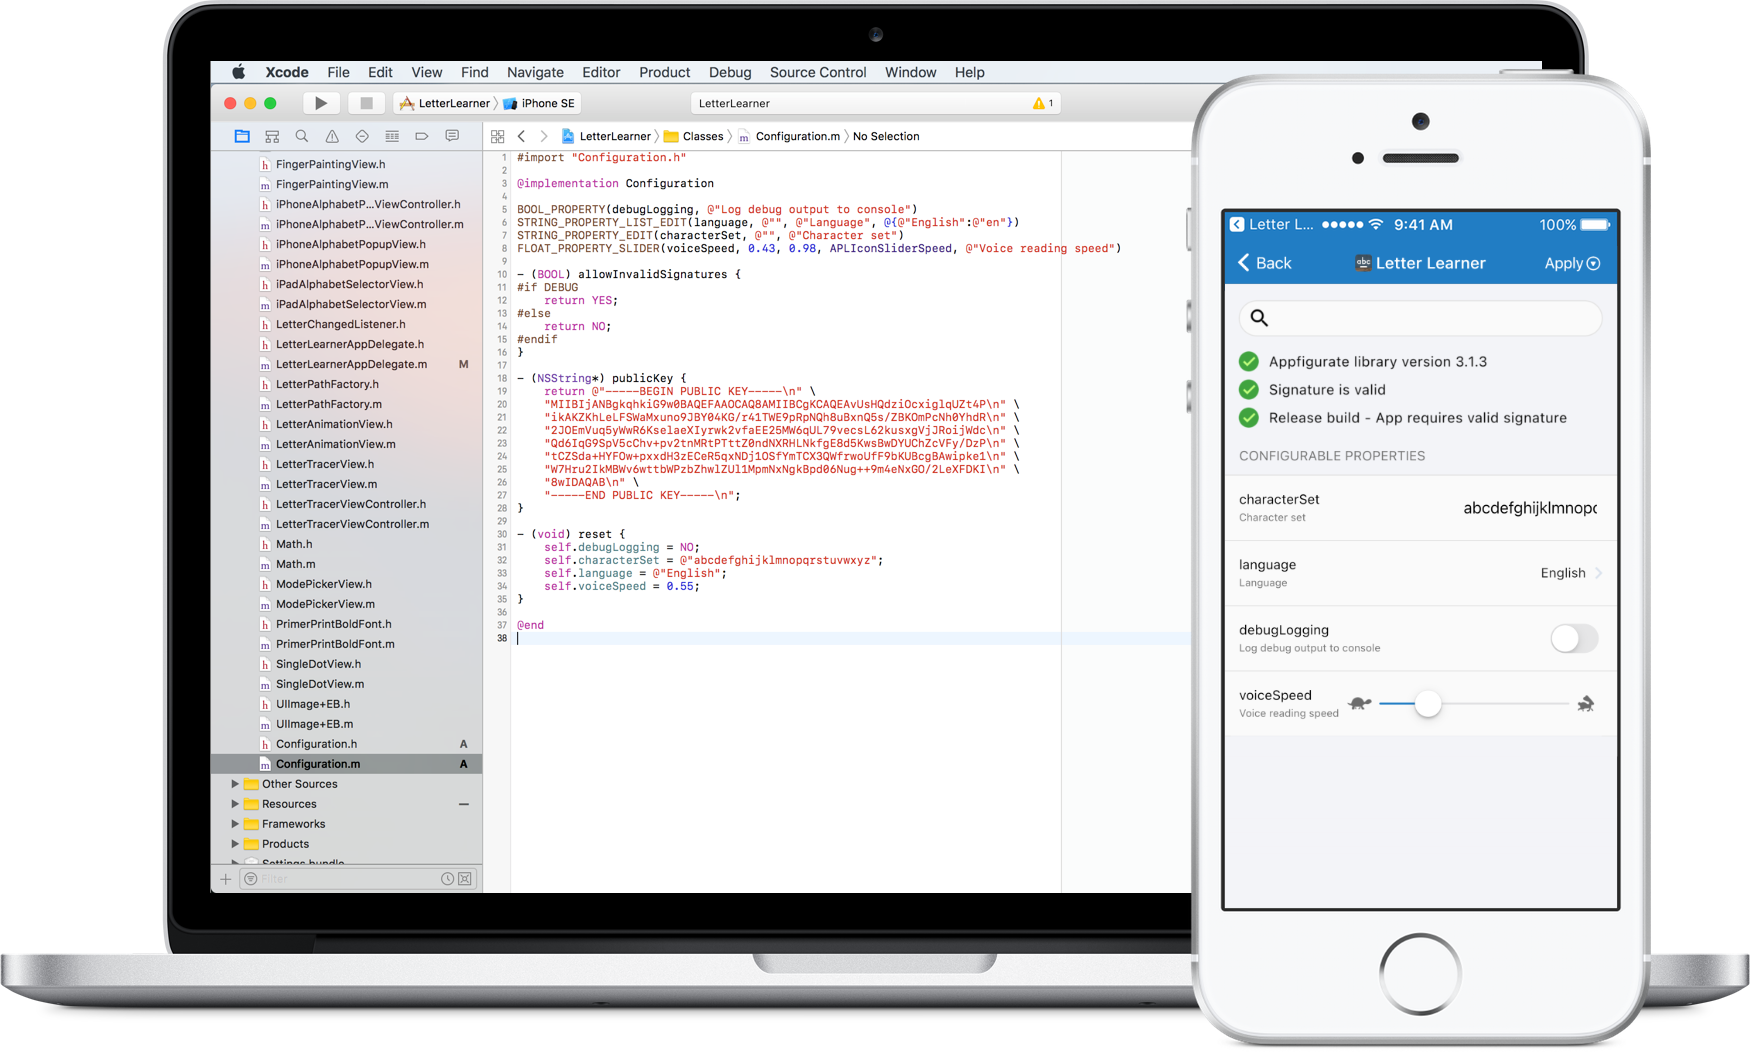Image resolution: width=1750 pixels, height=1053 pixels.
Task: Select LetterLearnerAppDelegate.m in the navigator
Action: [x=346, y=364]
